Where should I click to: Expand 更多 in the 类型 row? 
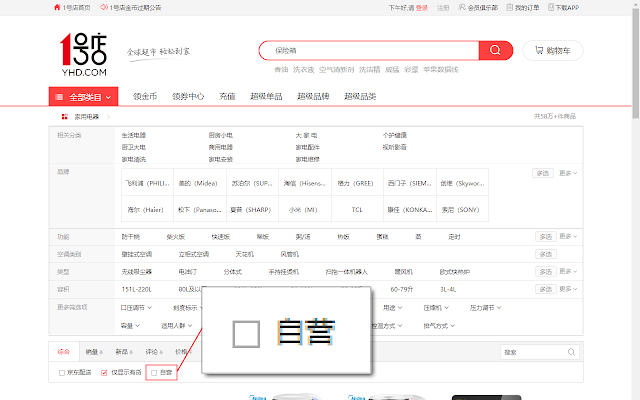click(x=568, y=271)
